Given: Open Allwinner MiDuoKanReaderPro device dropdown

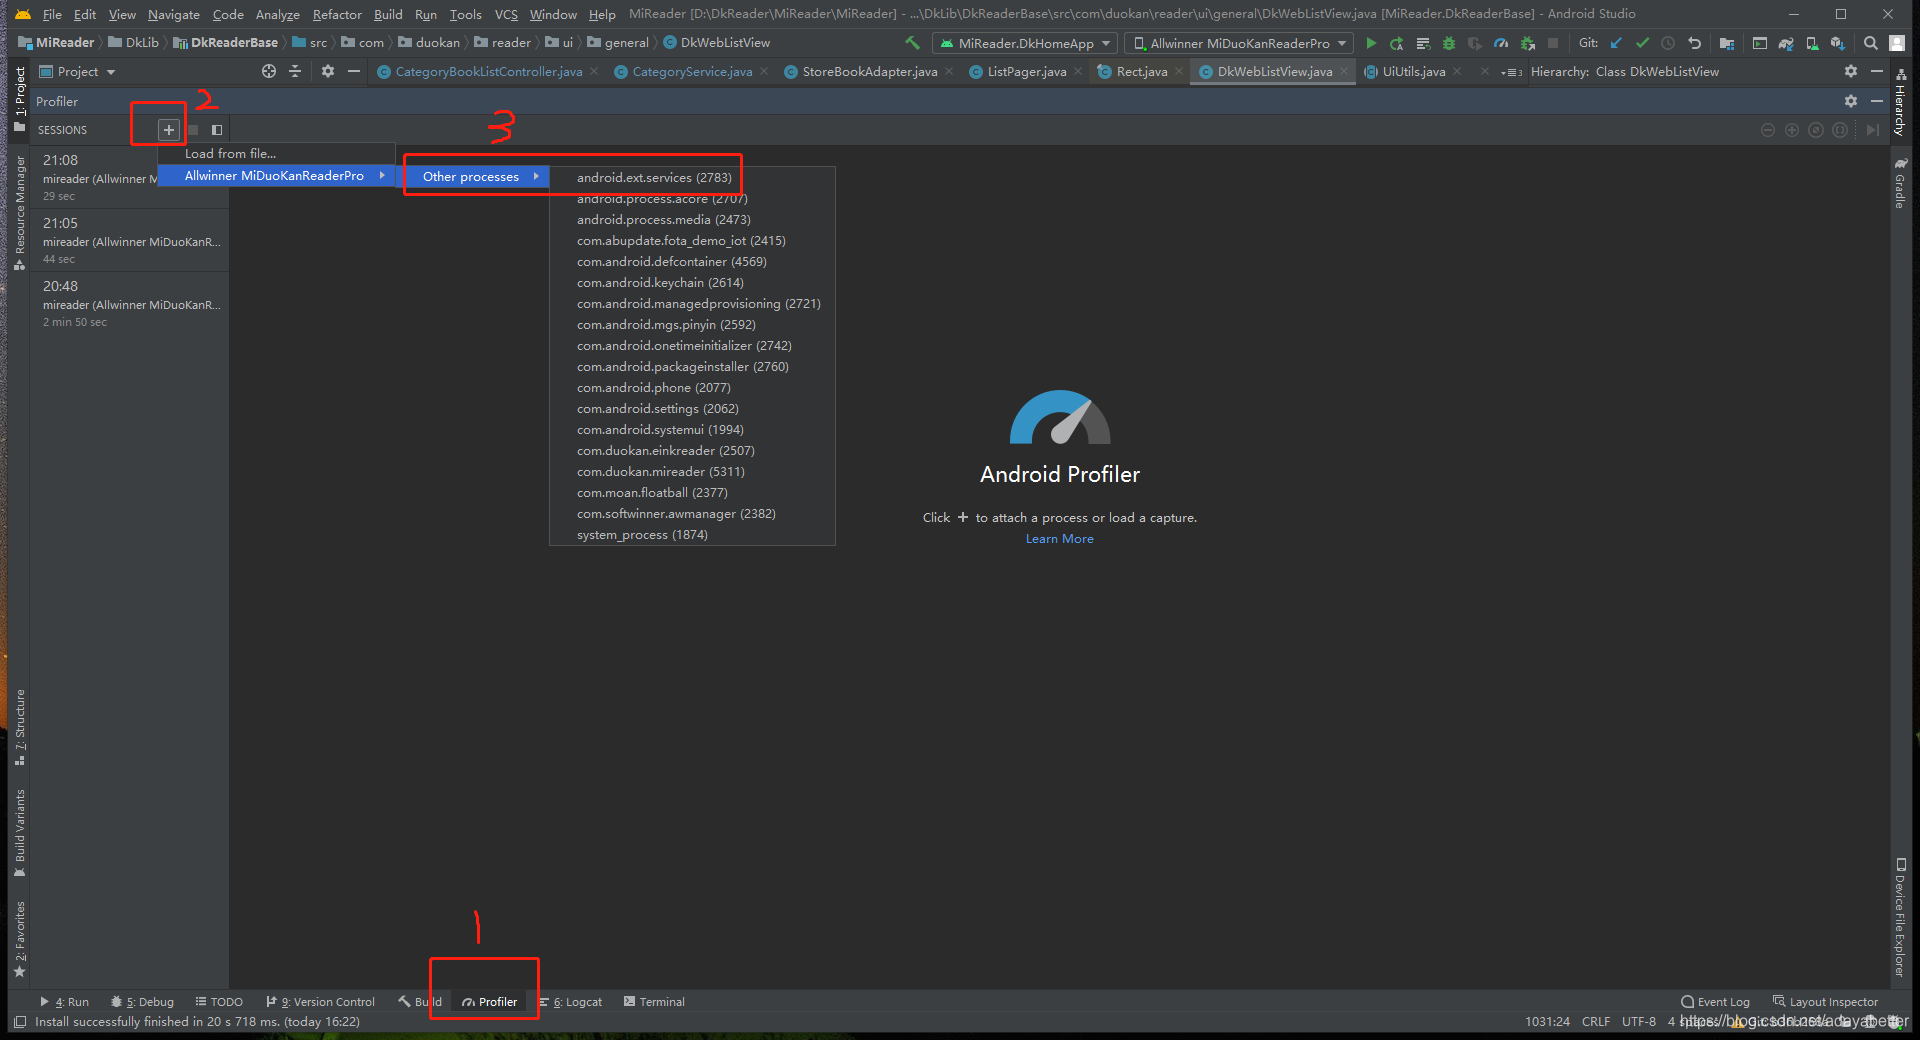Looking at the screenshot, I should pyautogui.click(x=1239, y=43).
